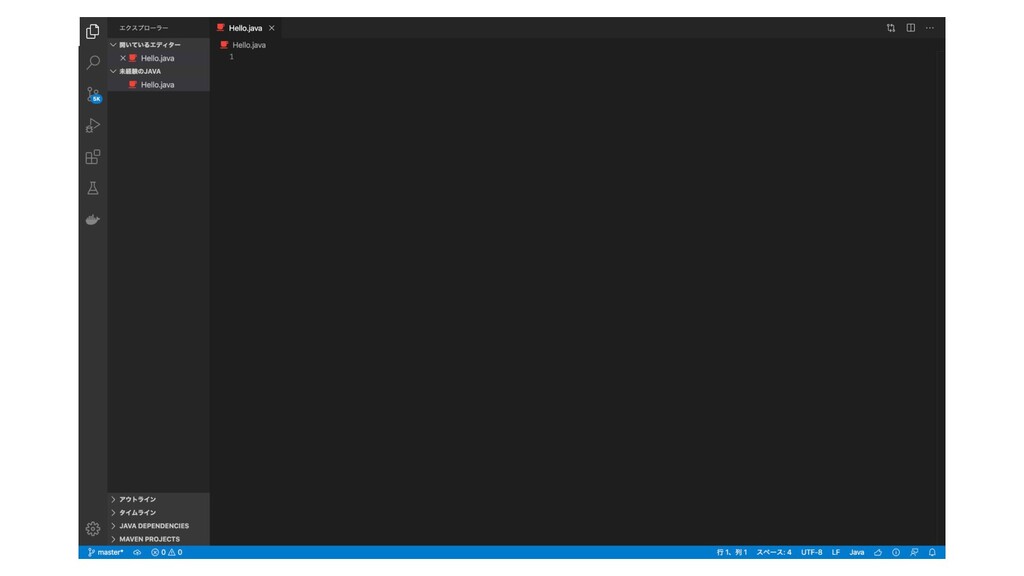The width and height of the screenshot is (1024, 576).
Task: Click the compare changes icon in editor toolbar
Action: (x=891, y=28)
